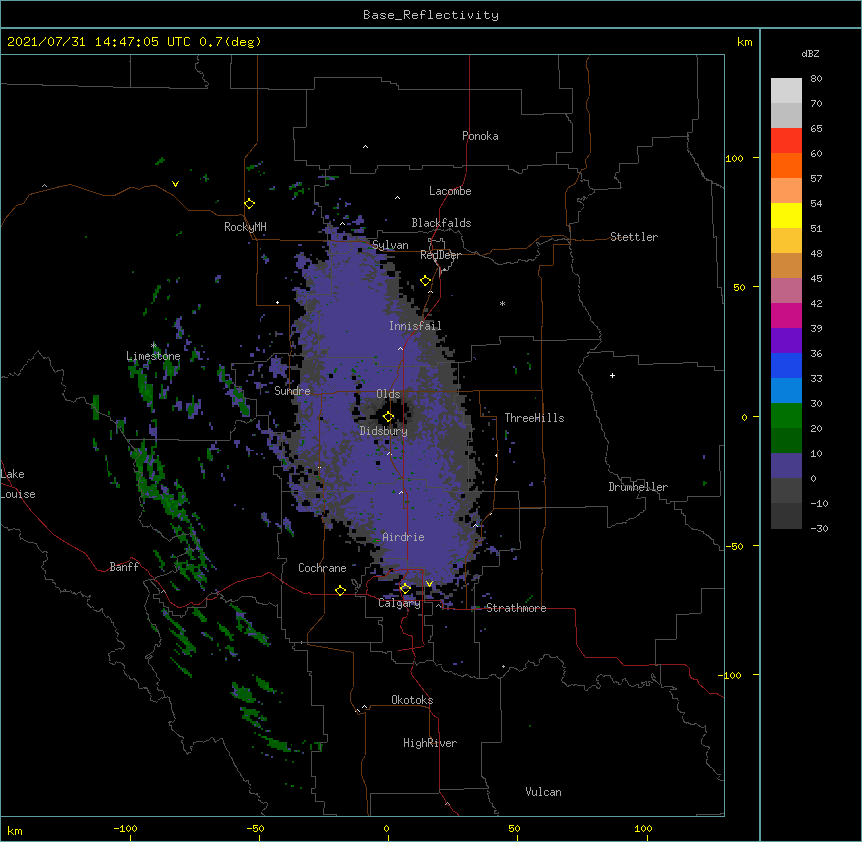Click the green 30 dBZ legend swatch
The image size is (862, 842).
(786, 416)
